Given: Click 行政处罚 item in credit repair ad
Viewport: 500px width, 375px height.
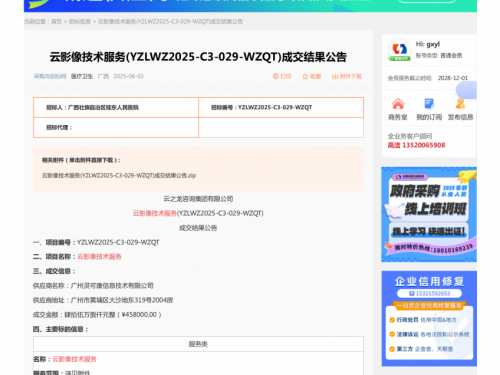Looking at the screenshot, I should [x=423, y=320].
